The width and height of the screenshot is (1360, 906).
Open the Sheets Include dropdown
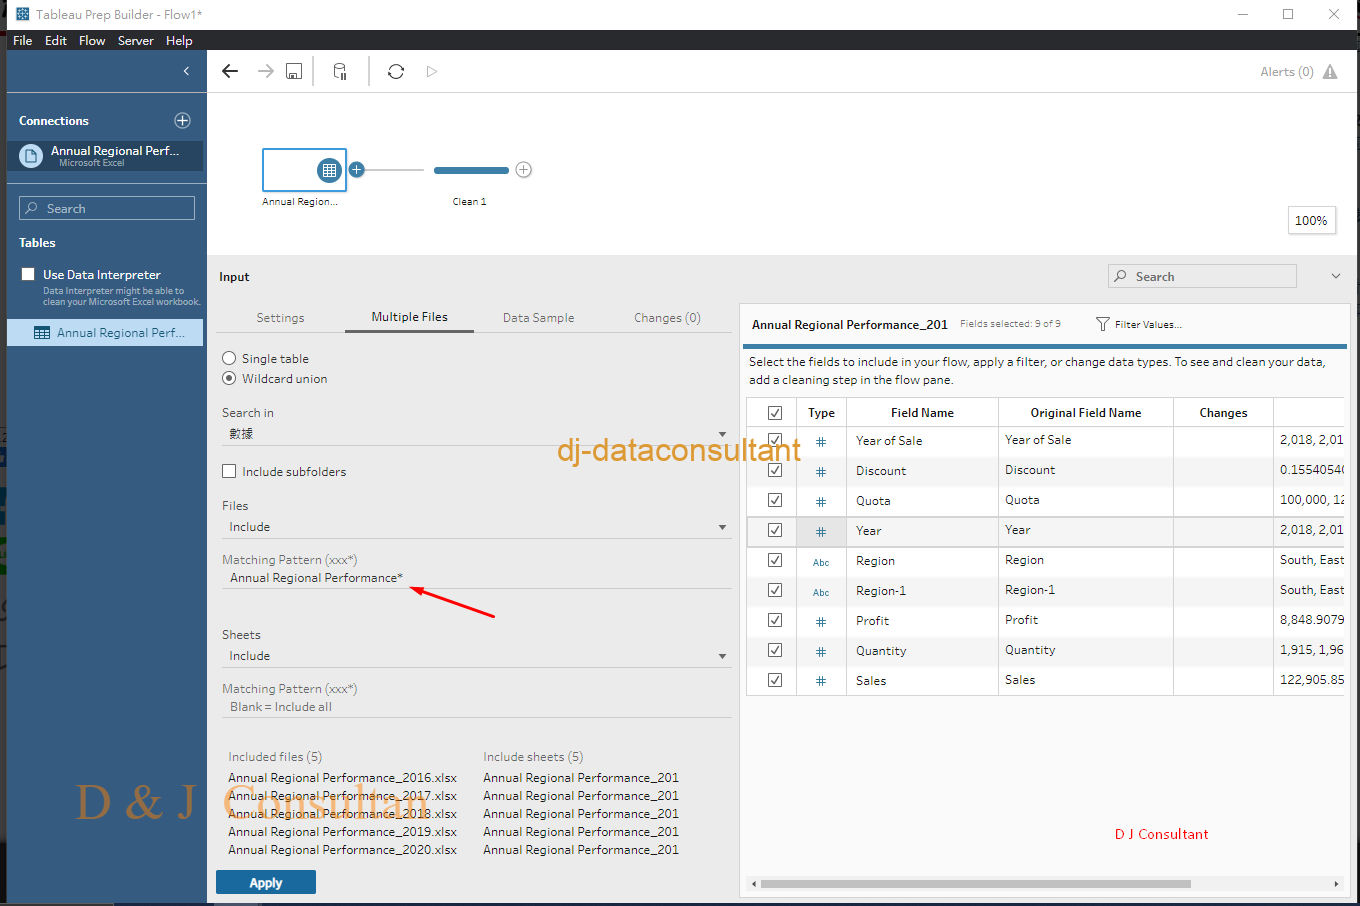pyautogui.click(x=722, y=656)
